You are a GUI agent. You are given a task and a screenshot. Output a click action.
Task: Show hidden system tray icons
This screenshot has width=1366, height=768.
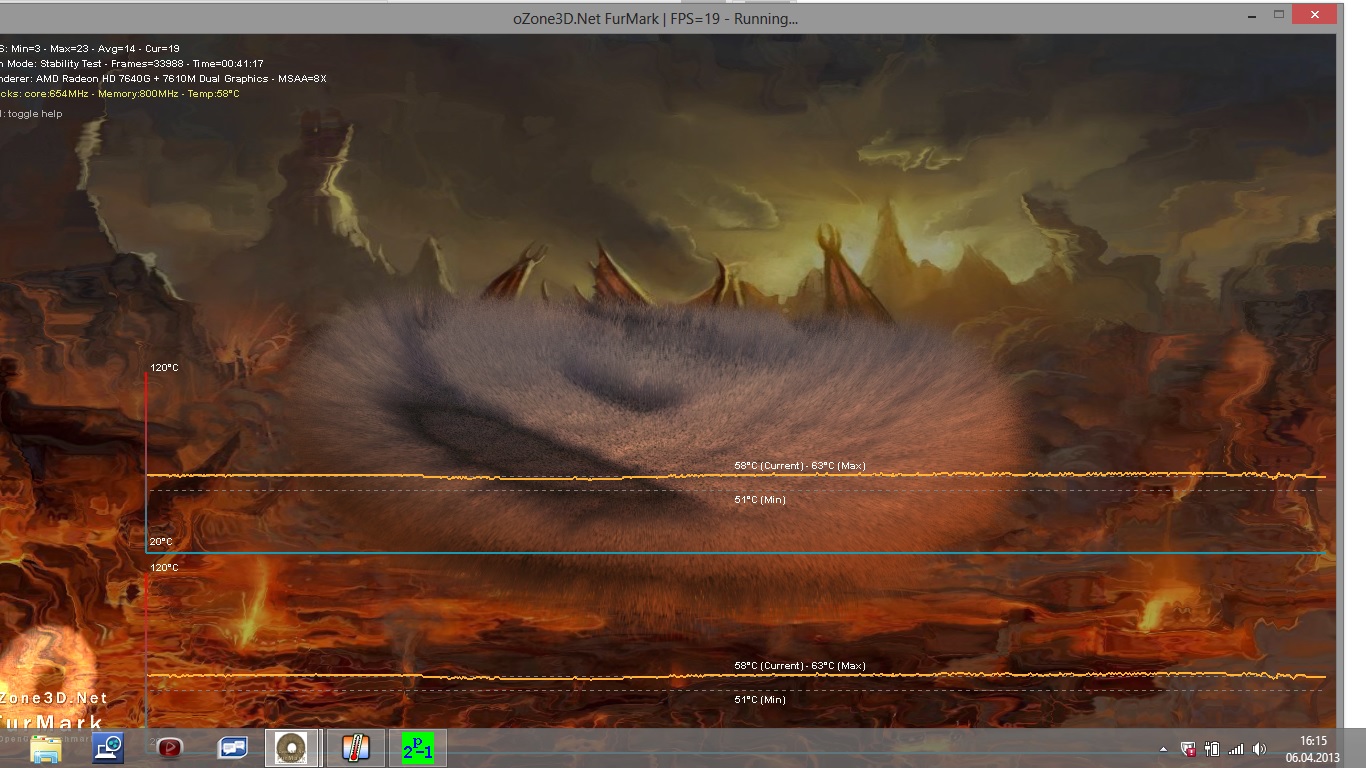pyautogui.click(x=1163, y=749)
